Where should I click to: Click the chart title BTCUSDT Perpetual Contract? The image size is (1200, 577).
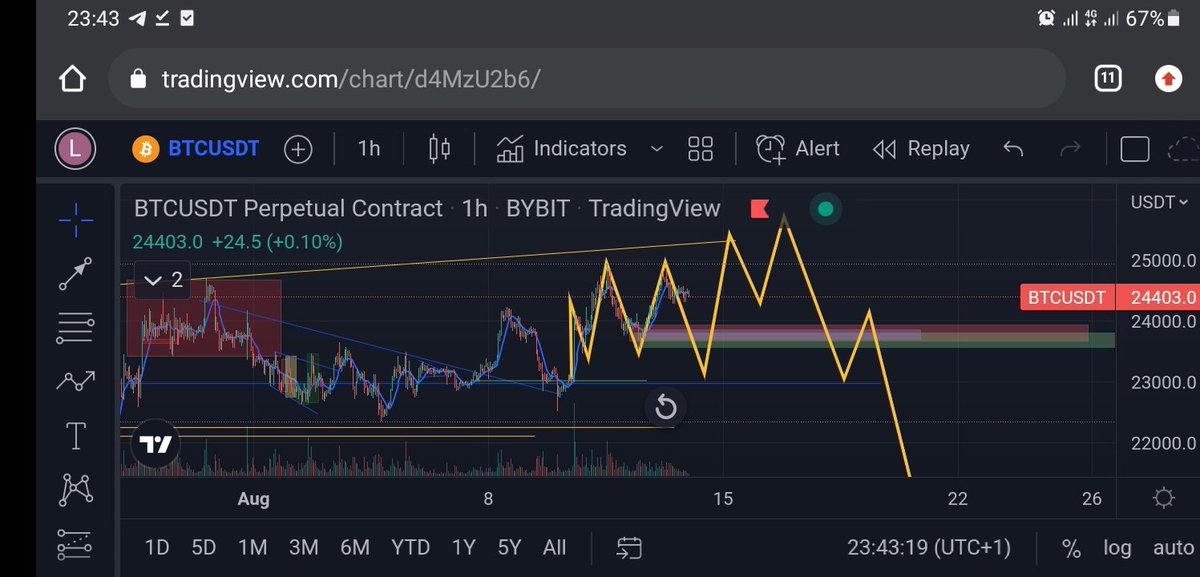click(x=288, y=208)
